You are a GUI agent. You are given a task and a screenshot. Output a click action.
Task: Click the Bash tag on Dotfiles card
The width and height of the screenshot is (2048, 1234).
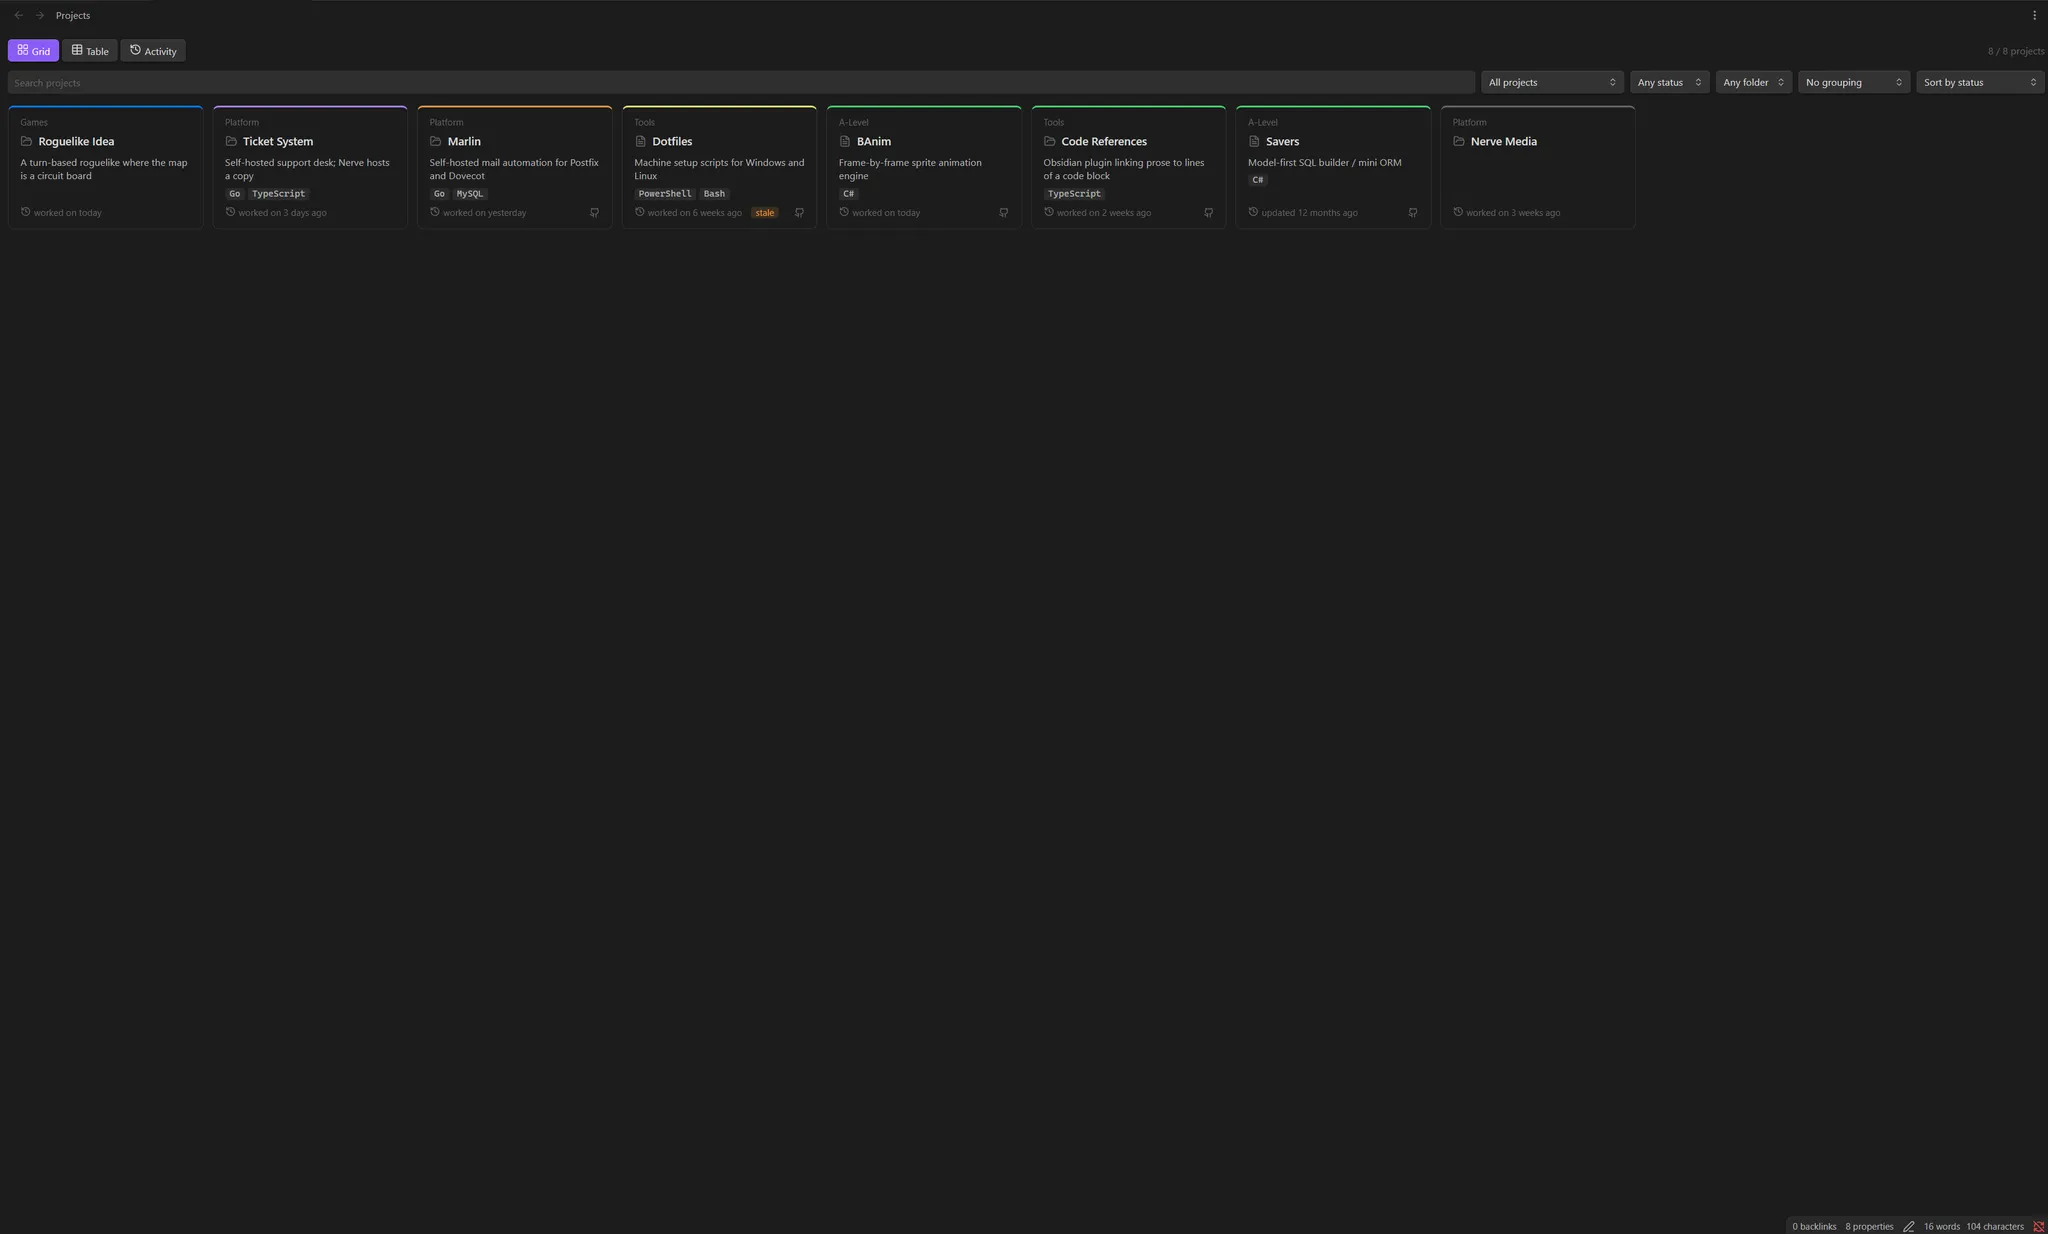click(714, 194)
